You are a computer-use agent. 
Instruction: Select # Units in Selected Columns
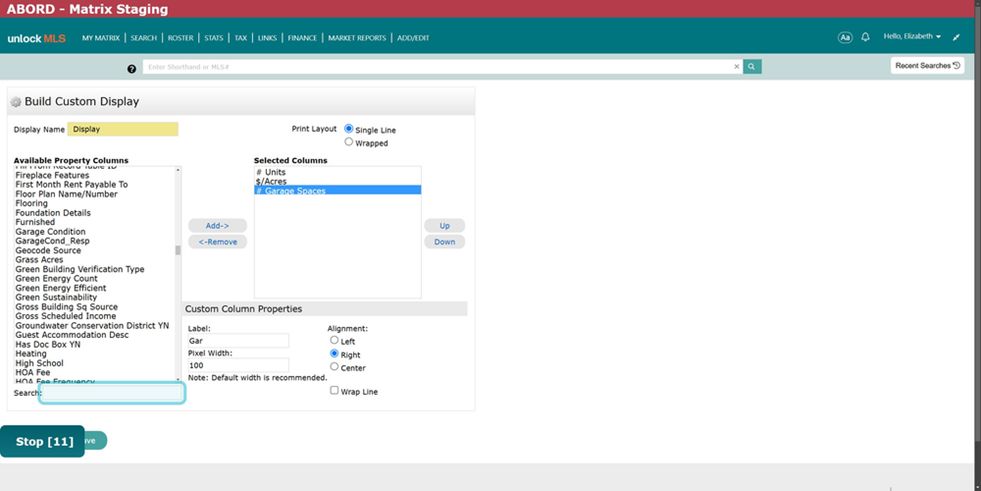[x=271, y=172]
